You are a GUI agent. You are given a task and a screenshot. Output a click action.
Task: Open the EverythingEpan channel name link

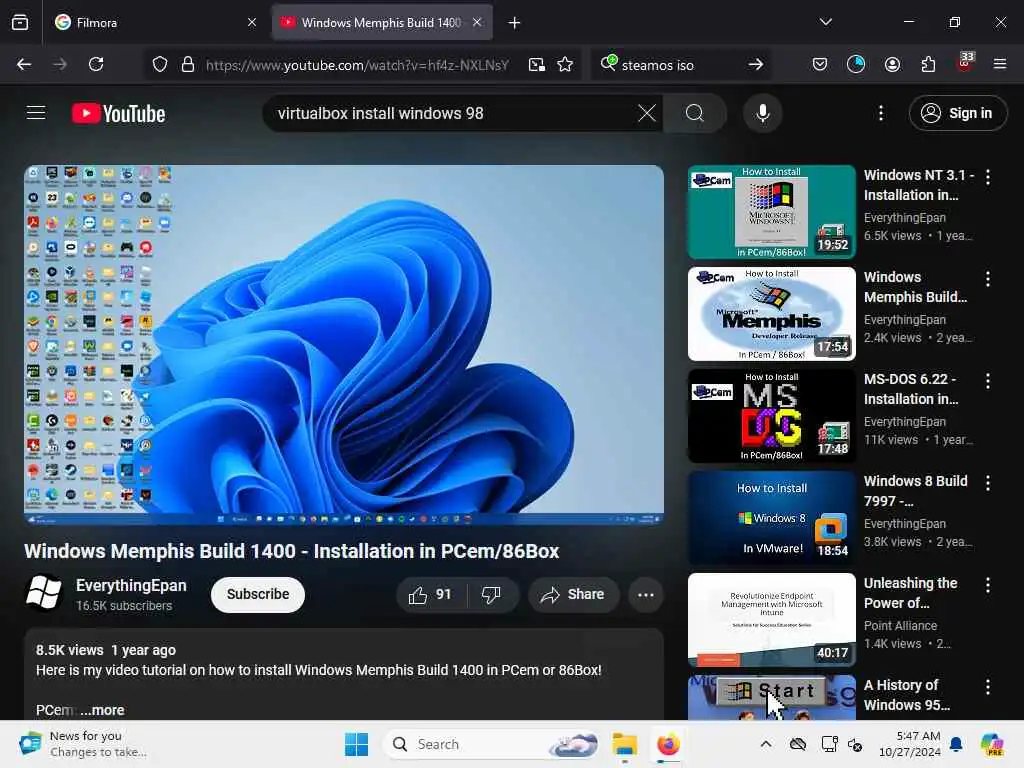[x=131, y=585]
